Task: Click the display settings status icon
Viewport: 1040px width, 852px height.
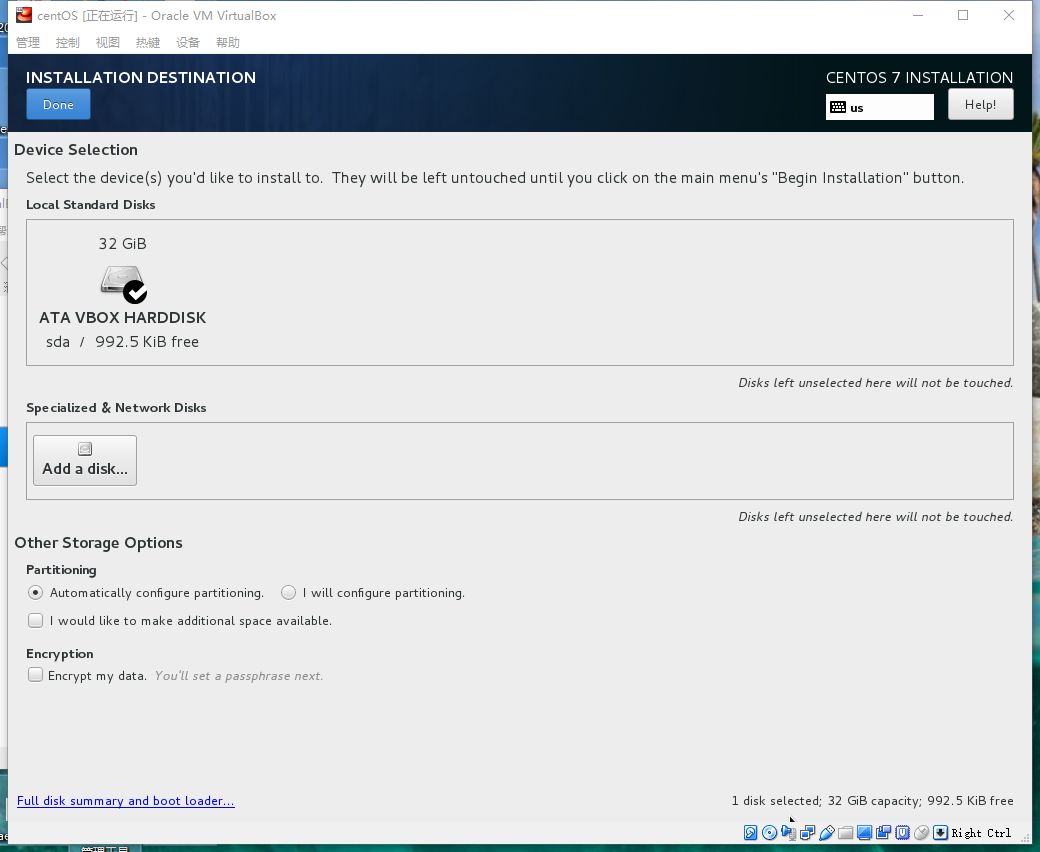Action: tap(864, 832)
